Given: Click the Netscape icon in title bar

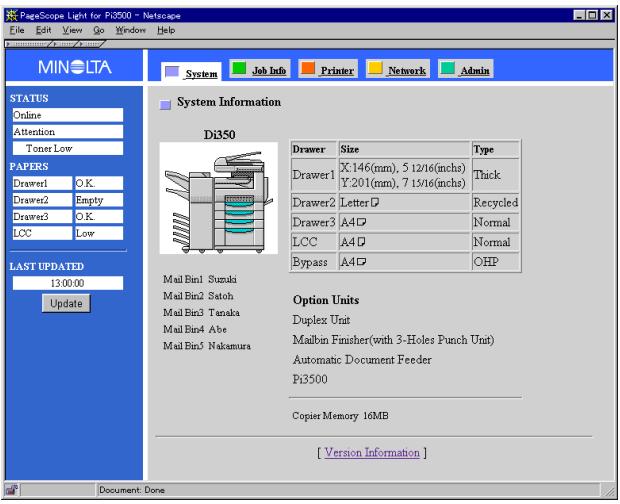Looking at the screenshot, I should (x=11, y=15).
